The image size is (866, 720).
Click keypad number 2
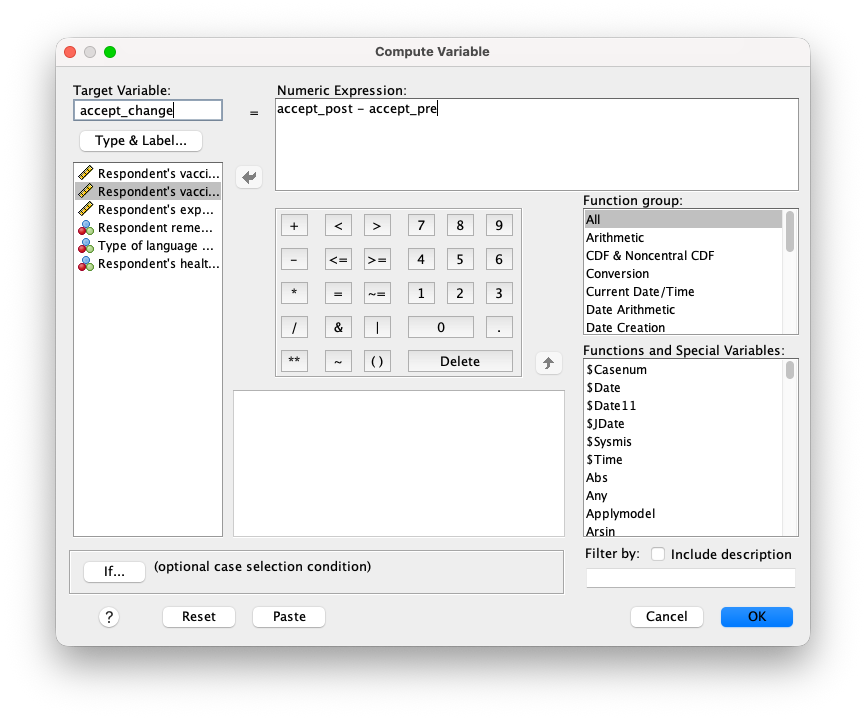tap(460, 293)
